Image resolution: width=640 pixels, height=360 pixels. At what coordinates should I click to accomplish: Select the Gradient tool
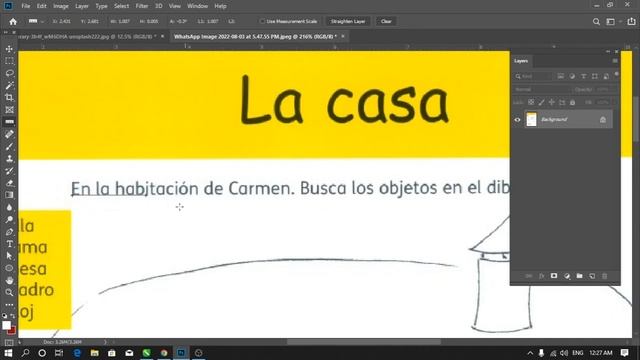[9, 195]
